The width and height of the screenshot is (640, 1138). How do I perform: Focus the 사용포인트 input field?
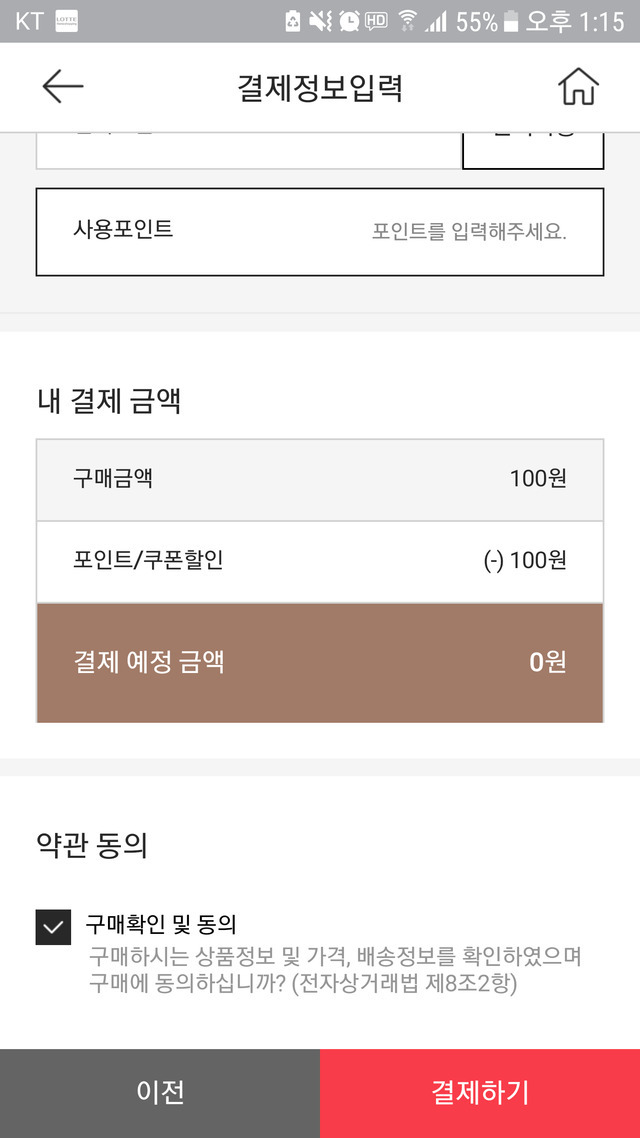[320, 232]
